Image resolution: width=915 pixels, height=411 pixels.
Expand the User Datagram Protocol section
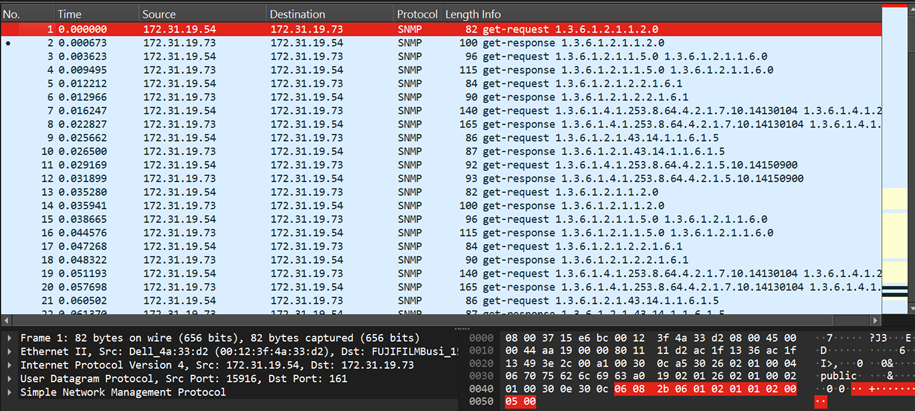10,379
